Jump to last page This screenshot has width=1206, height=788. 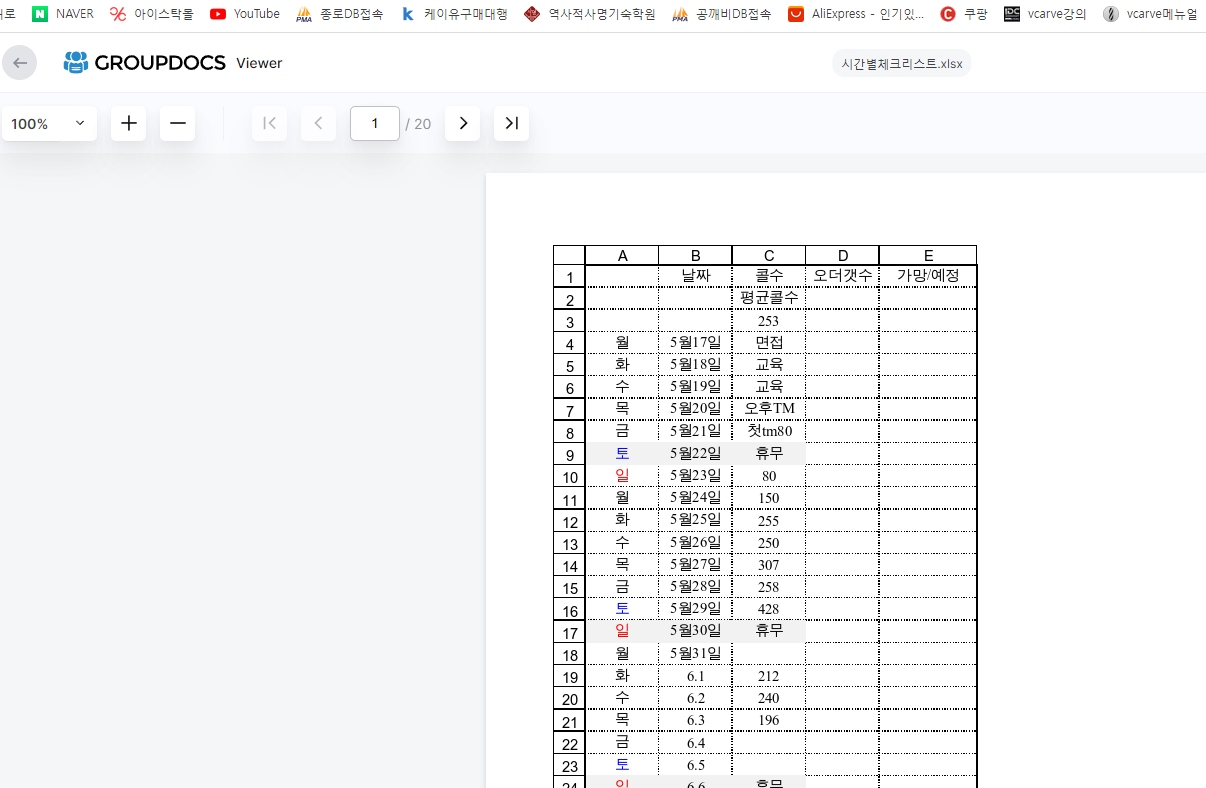pos(511,123)
